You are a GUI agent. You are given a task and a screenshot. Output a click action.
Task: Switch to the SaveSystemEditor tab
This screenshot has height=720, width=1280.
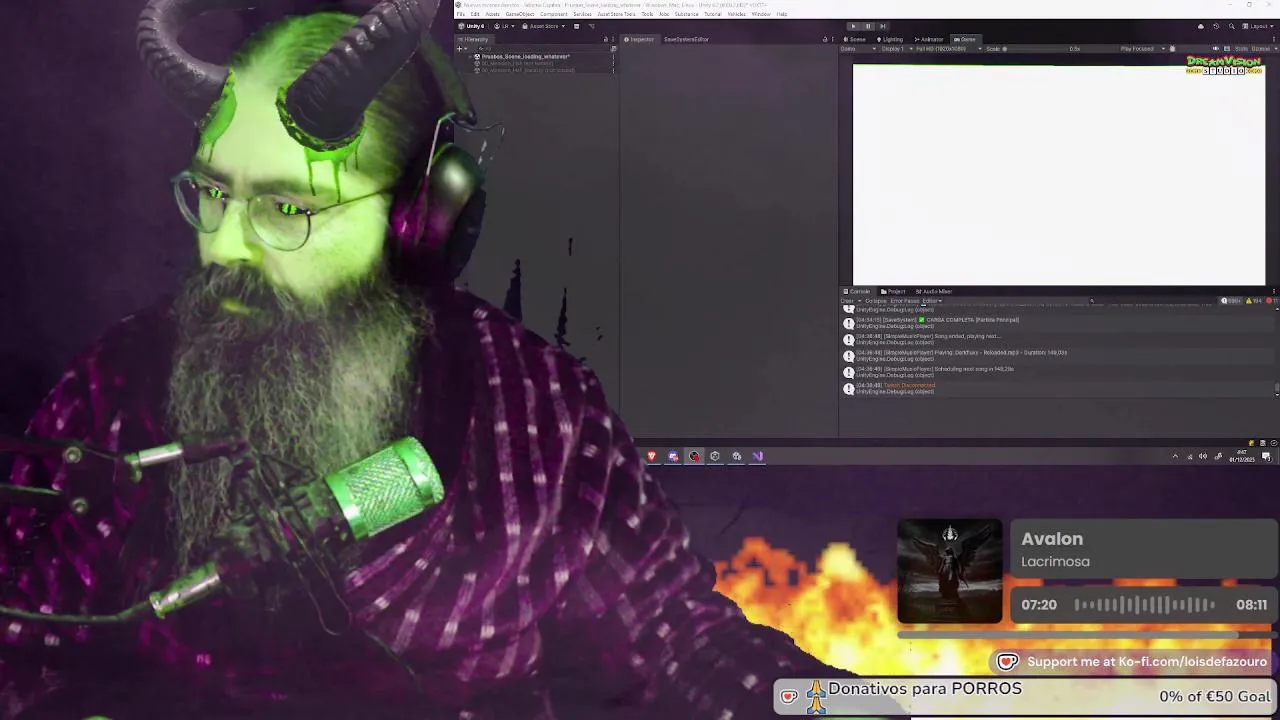tap(685, 39)
